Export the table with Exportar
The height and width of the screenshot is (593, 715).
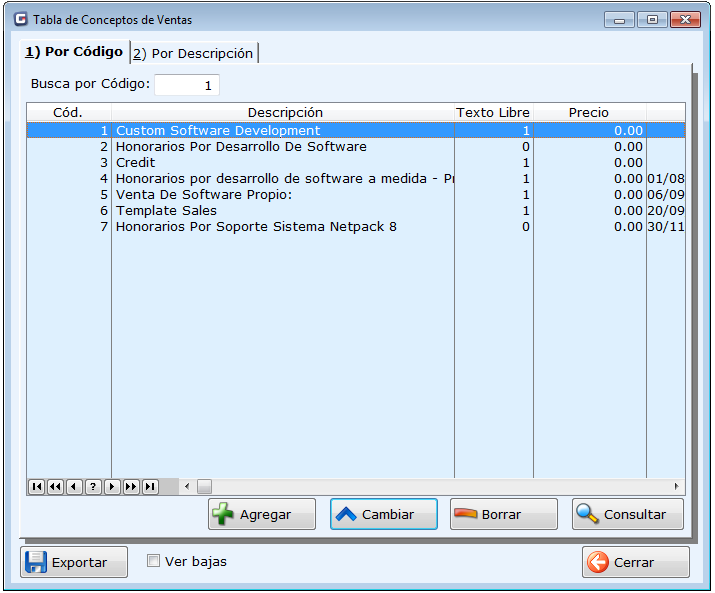click(74, 562)
